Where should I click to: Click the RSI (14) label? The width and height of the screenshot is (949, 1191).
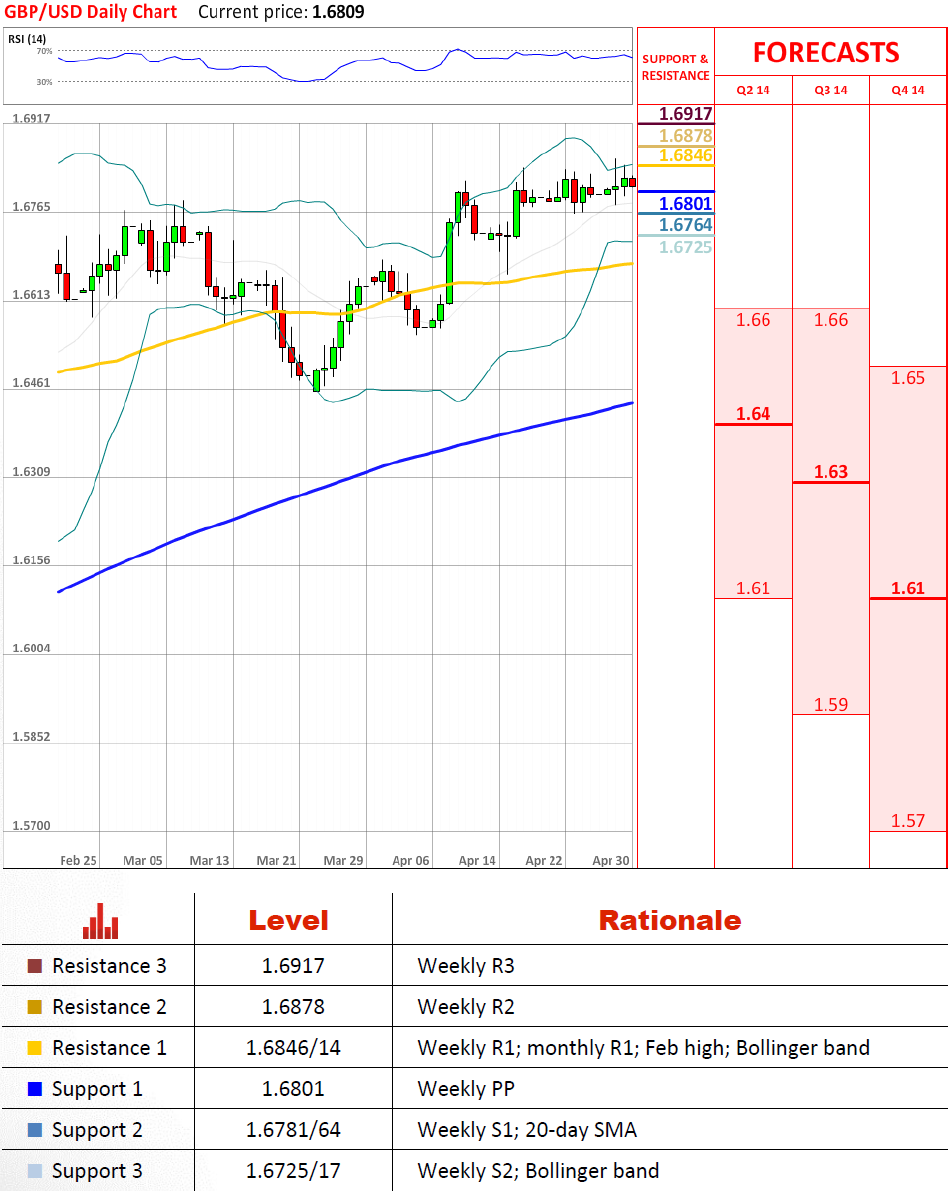coord(27,39)
